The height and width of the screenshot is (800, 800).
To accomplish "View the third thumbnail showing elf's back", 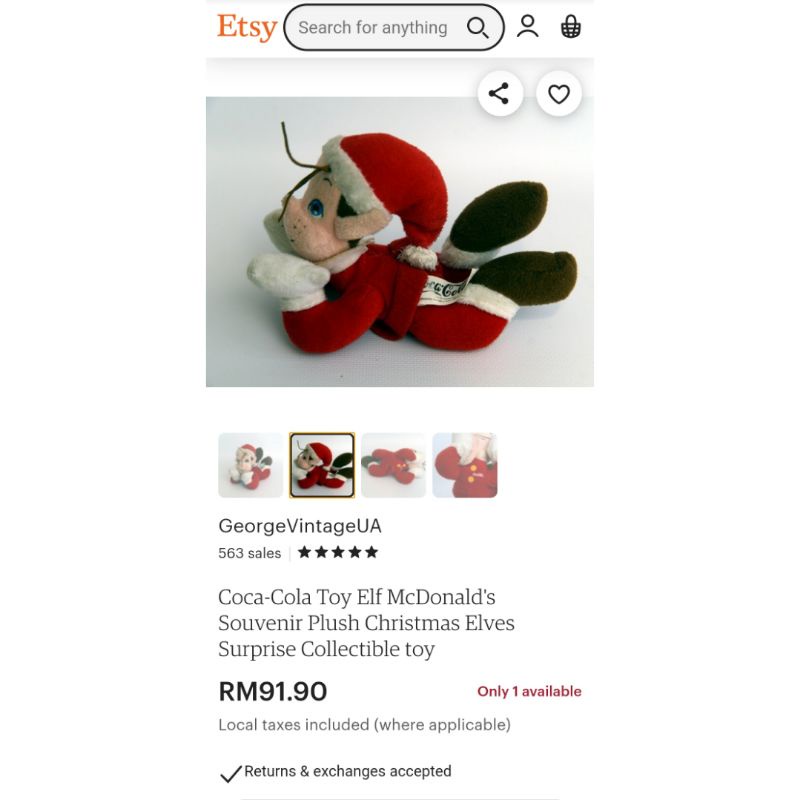I will (393, 465).
